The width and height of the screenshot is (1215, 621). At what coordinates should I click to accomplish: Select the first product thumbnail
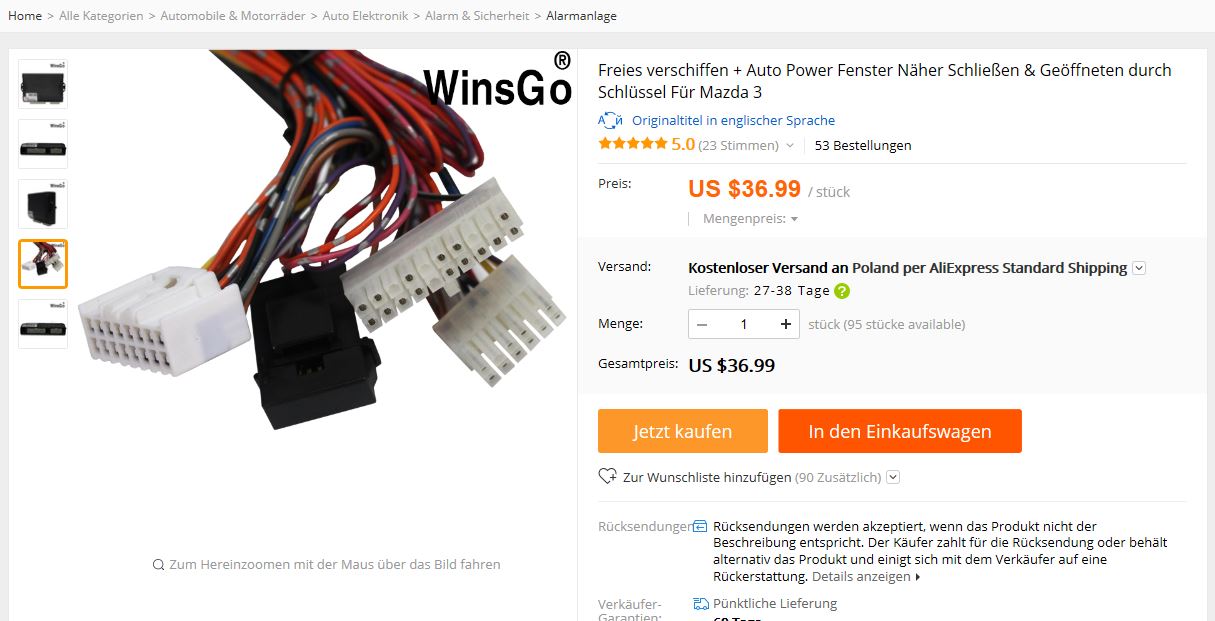(x=43, y=84)
